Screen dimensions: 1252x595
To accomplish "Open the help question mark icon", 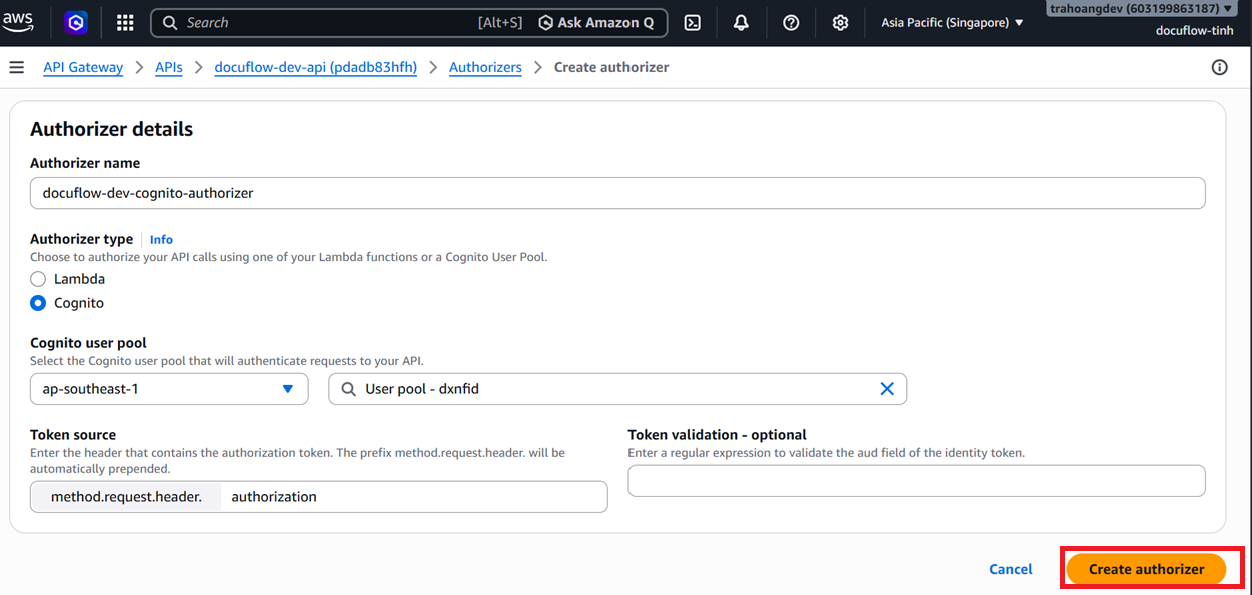I will [791, 22].
